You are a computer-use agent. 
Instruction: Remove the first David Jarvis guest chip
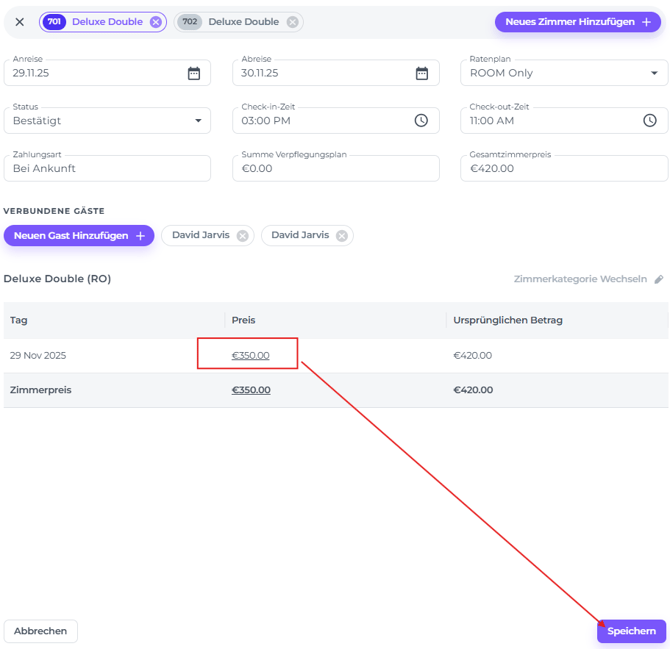pos(242,236)
